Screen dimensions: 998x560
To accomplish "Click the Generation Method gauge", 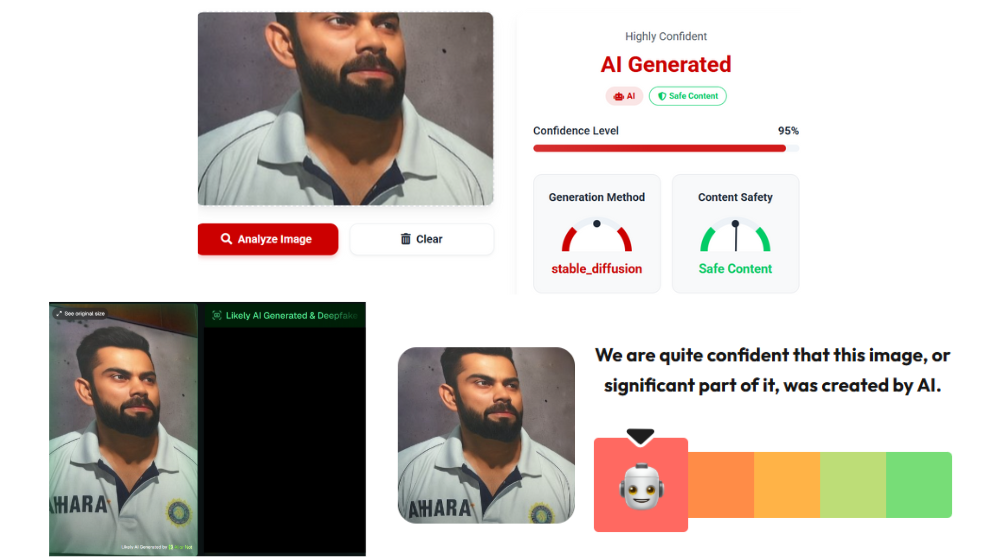I will 596,236.
